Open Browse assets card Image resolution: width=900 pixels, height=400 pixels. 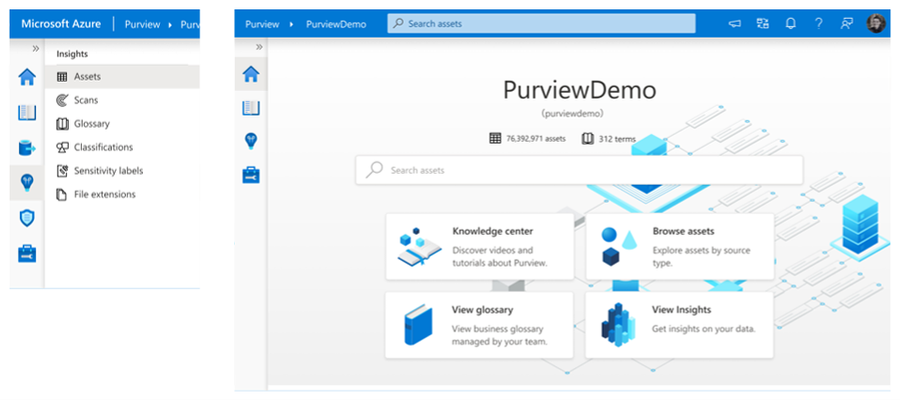pyautogui.click(x=680, y=247)
